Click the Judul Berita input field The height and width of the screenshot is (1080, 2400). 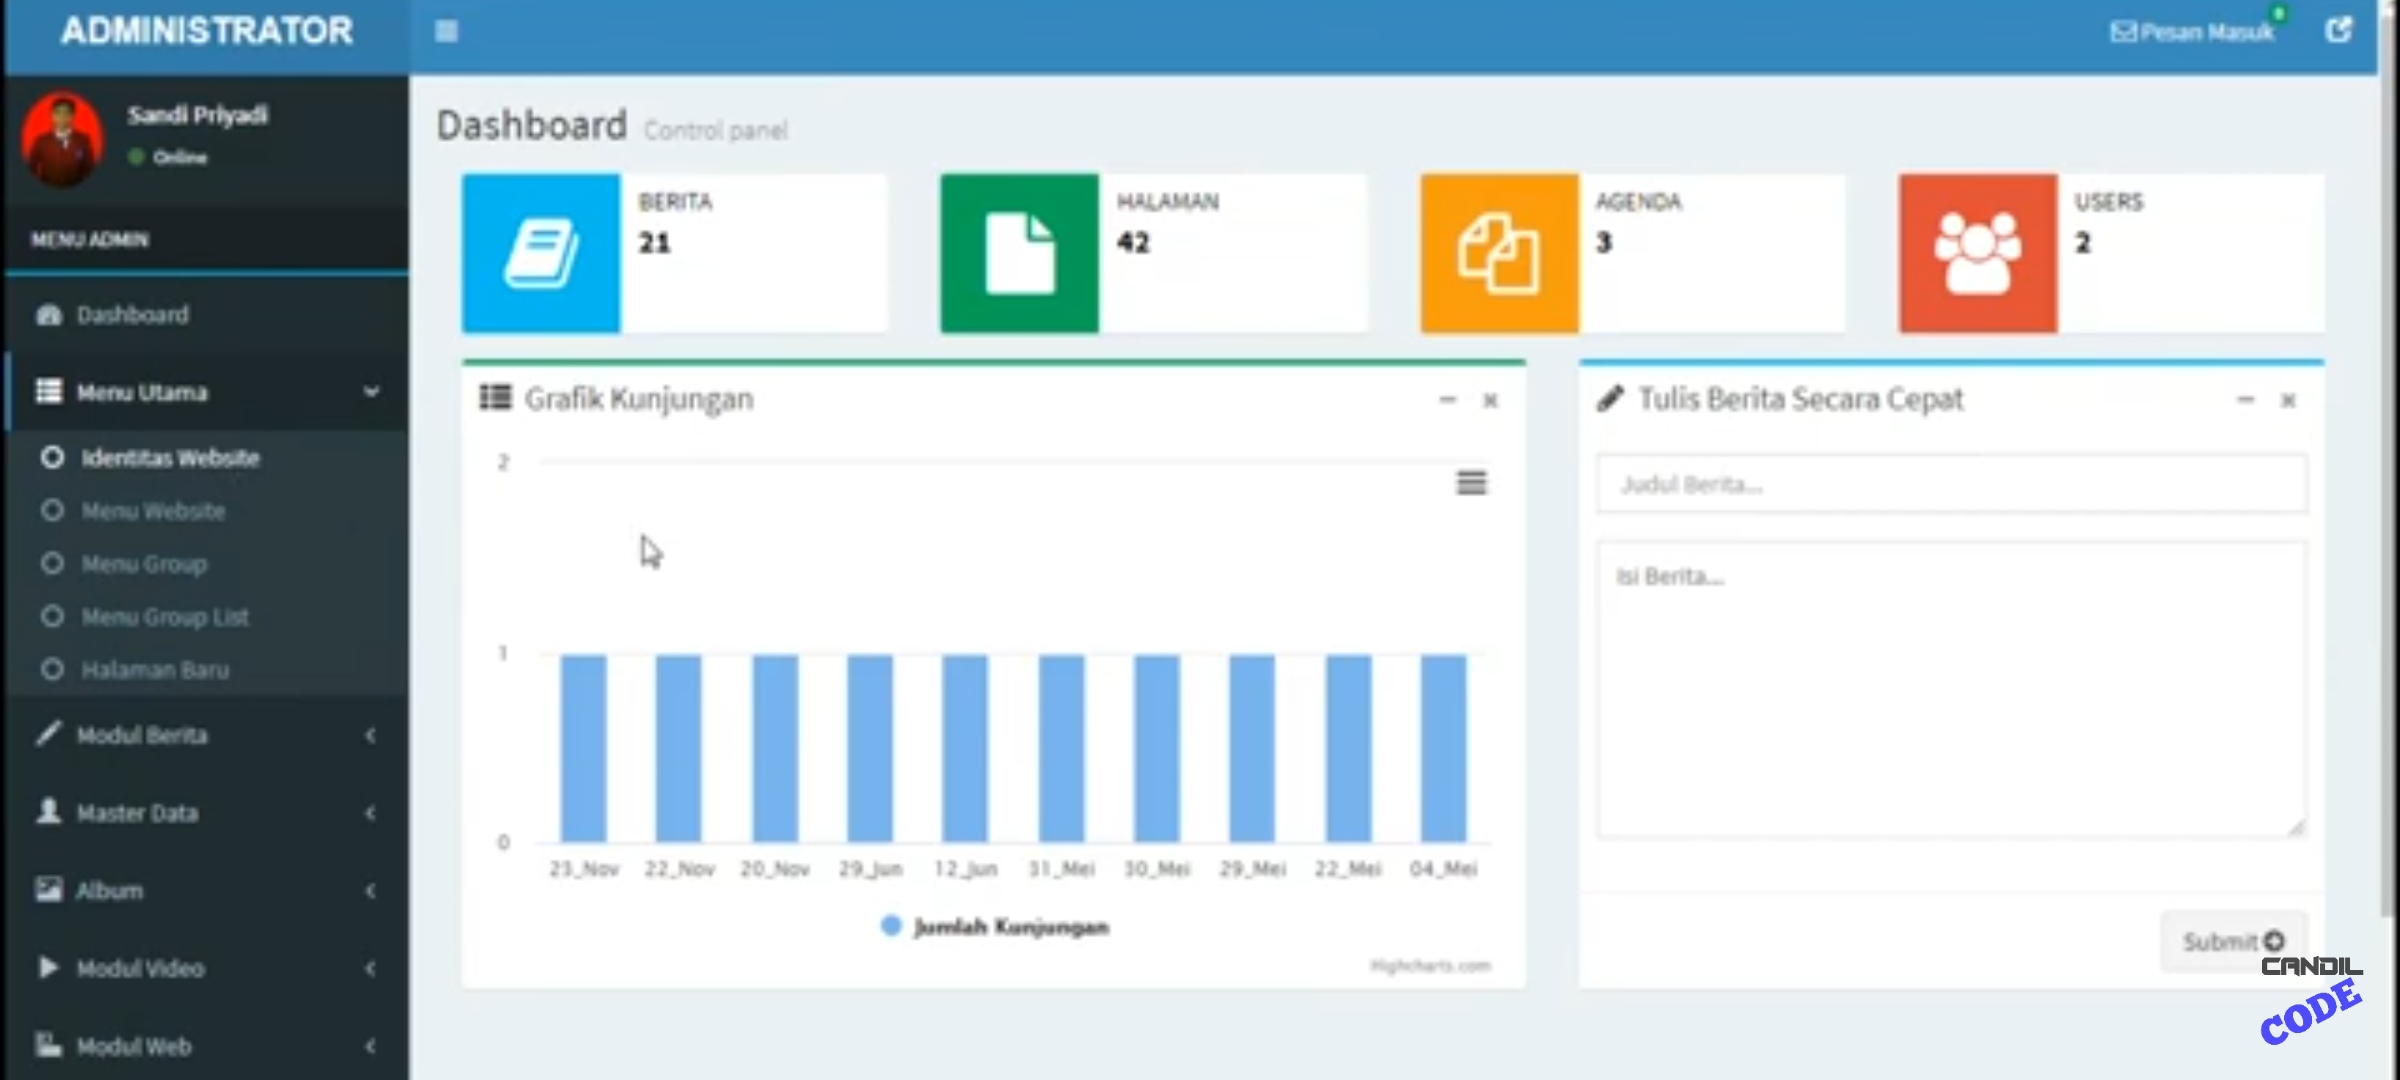(x=1951, y=485)
